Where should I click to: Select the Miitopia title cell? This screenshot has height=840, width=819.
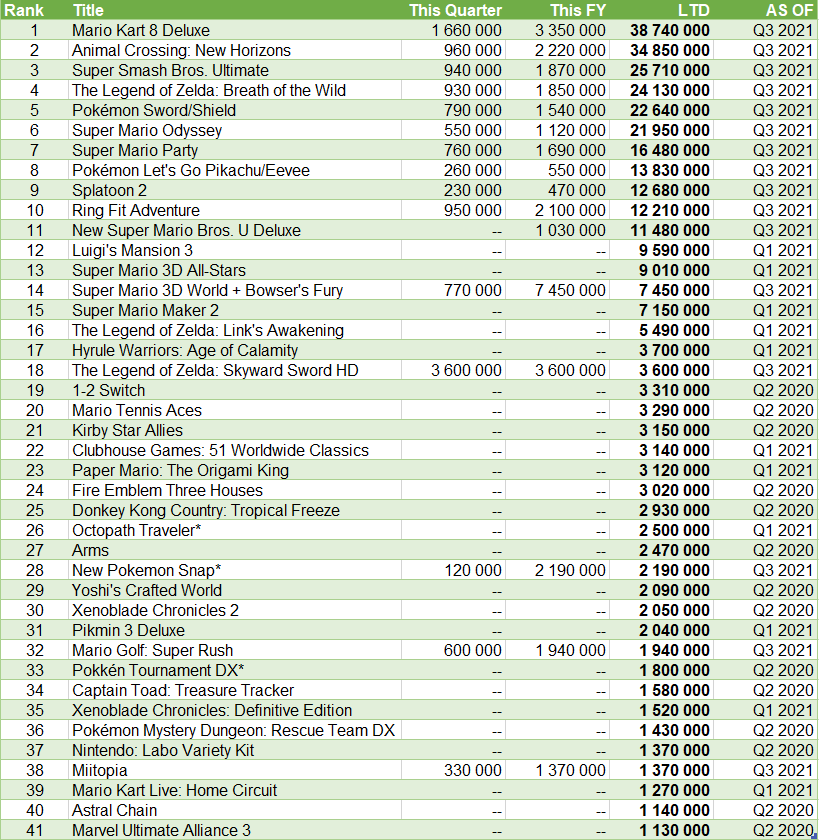click(x=235, y=770)
